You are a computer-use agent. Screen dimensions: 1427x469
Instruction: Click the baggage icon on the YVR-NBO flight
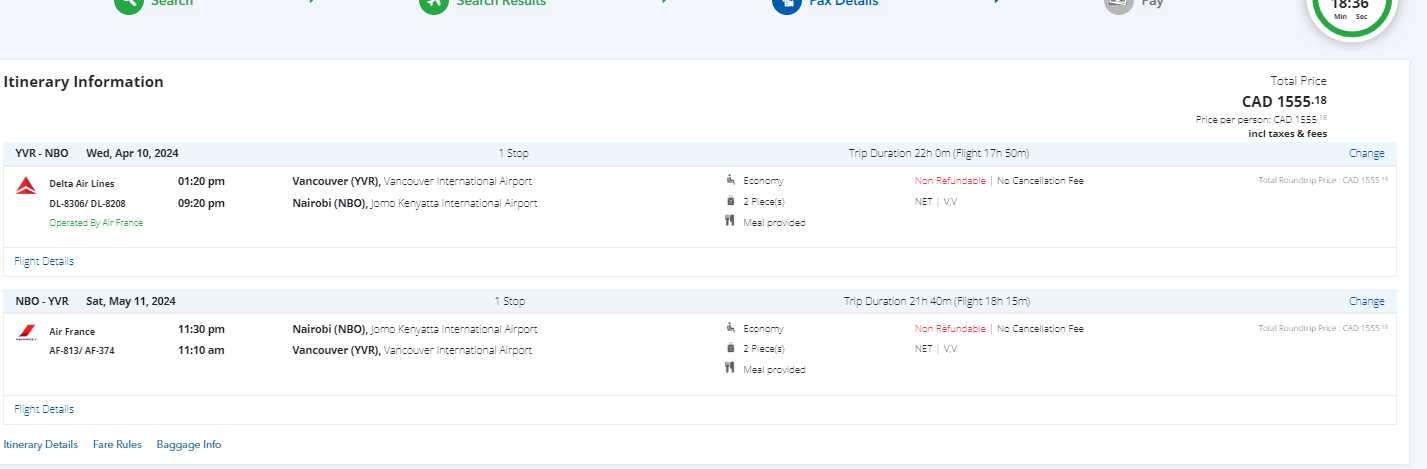[730, 201]
